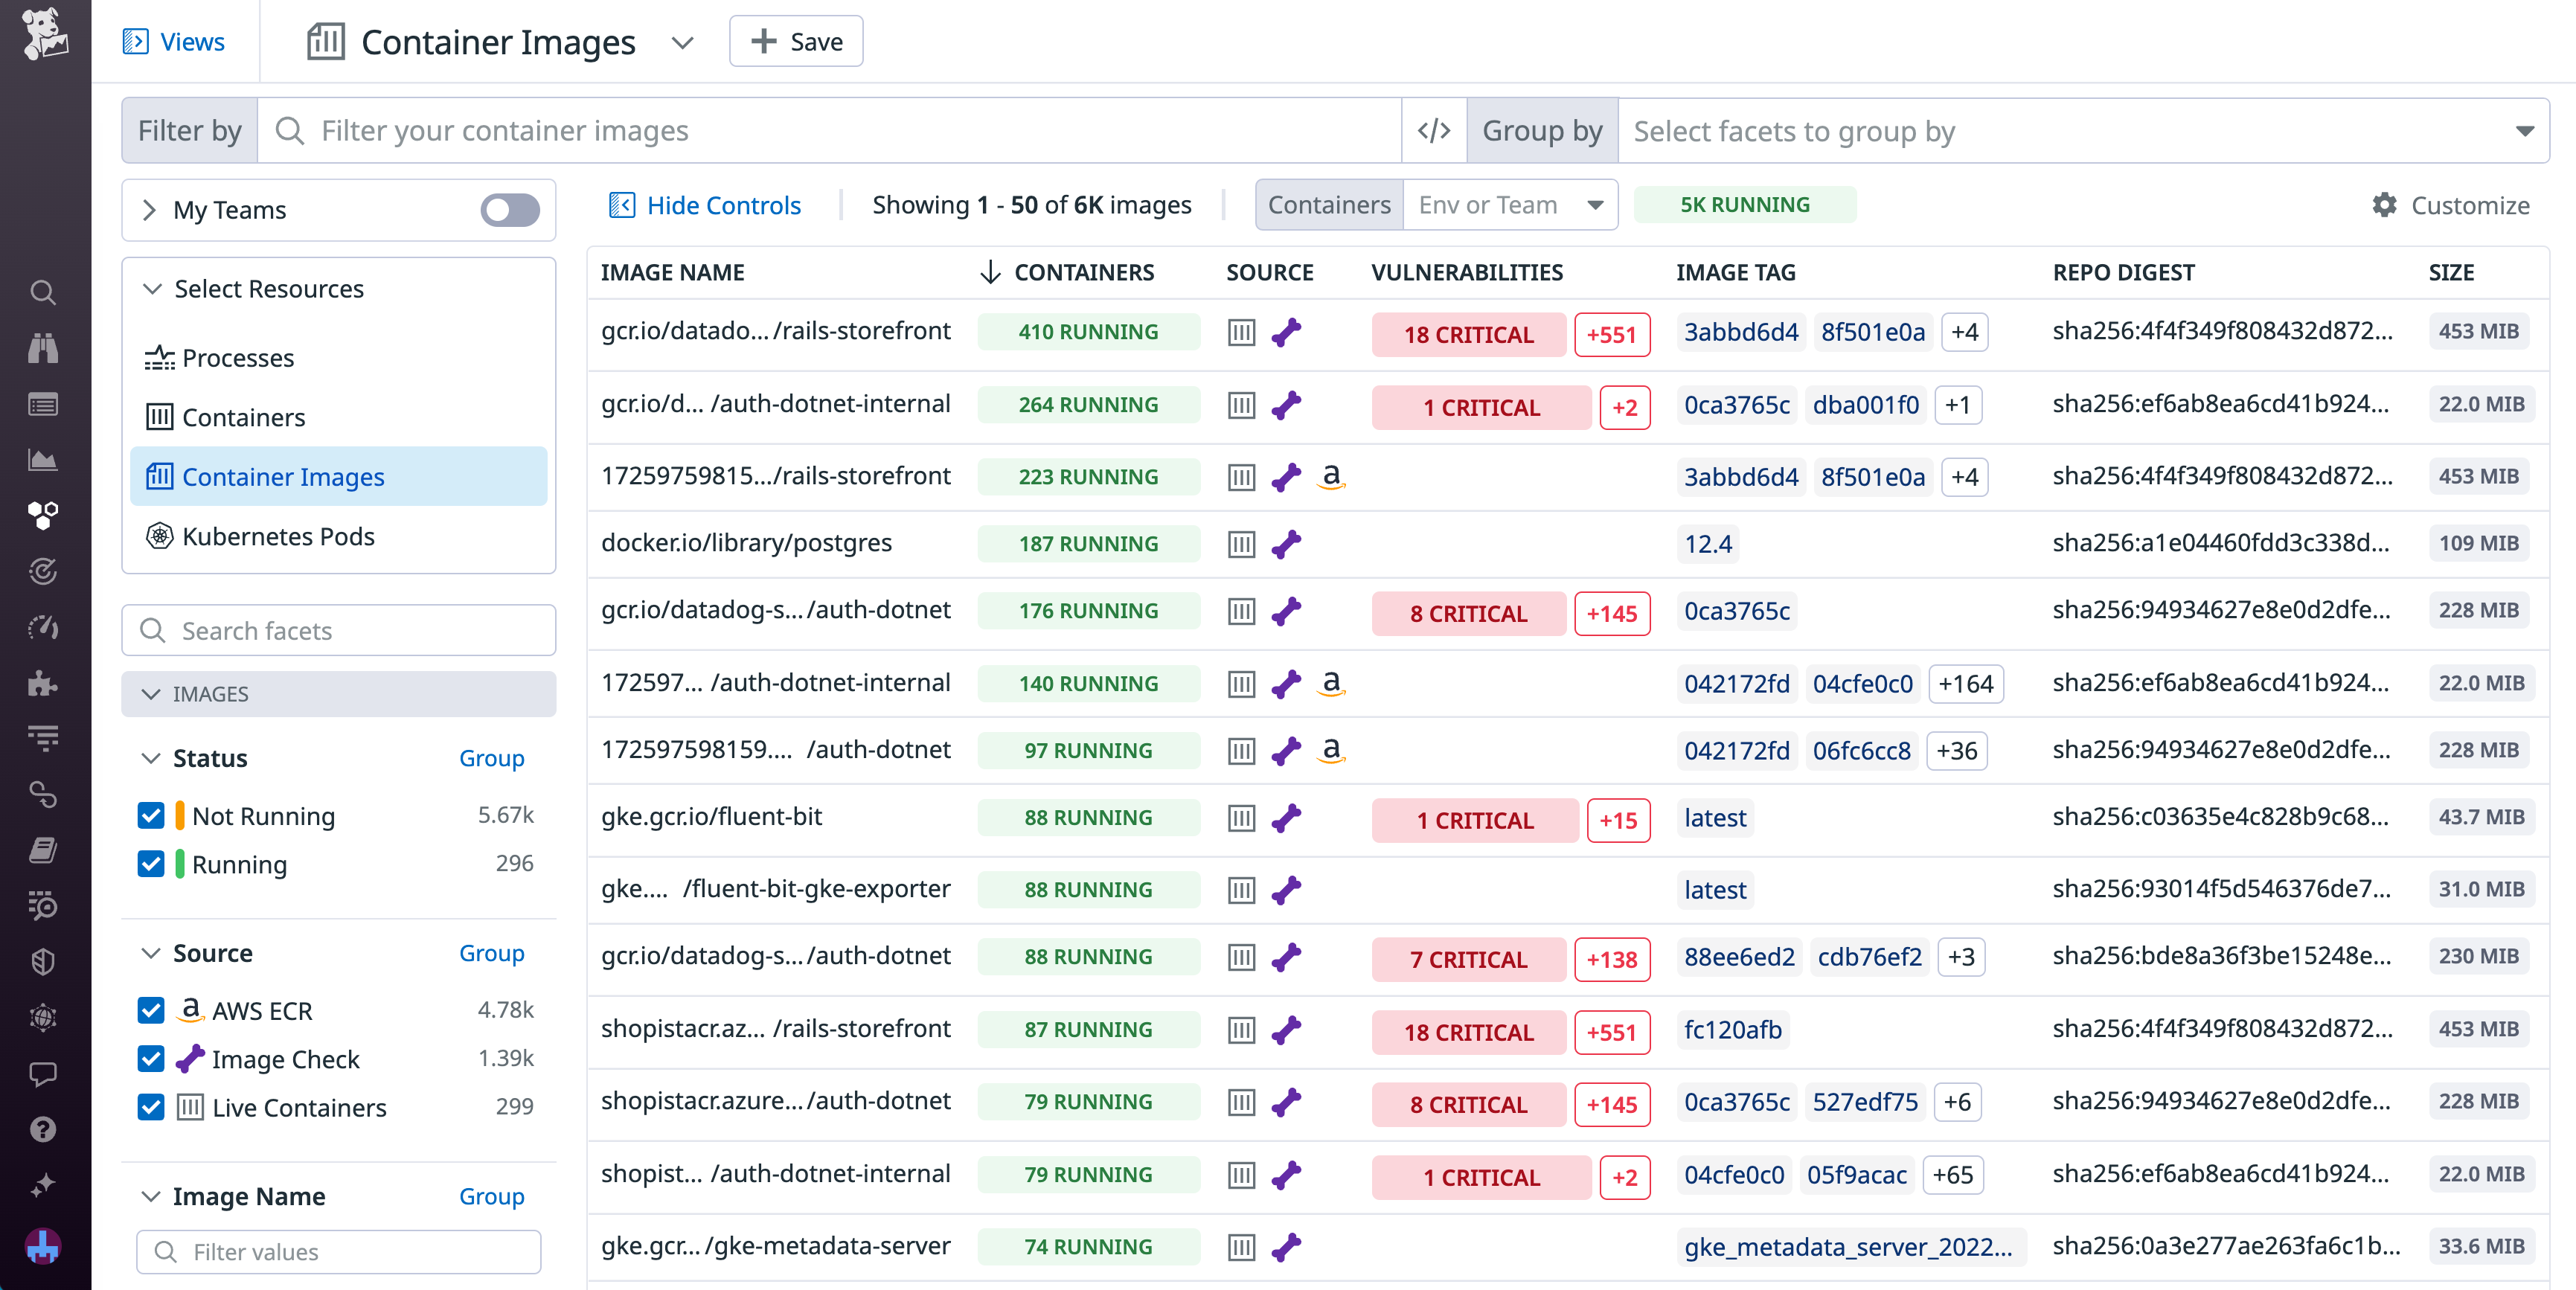Open the Watchdog binoculars icon in sidebar
2576x1290 pixels.
[x=44, y=348]
